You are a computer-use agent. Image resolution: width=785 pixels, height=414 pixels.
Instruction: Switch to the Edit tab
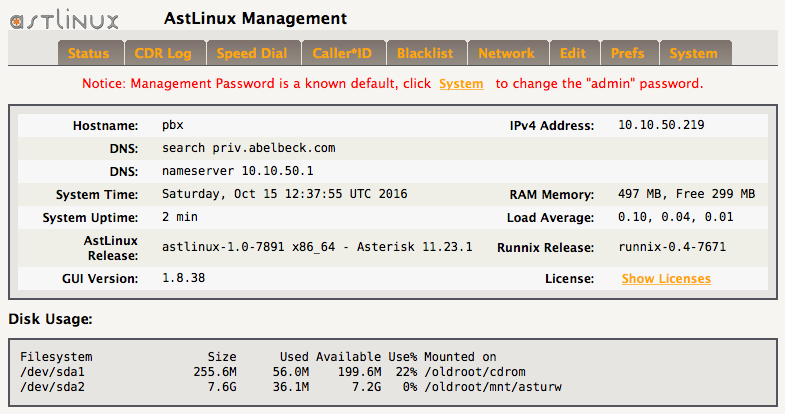573,53
